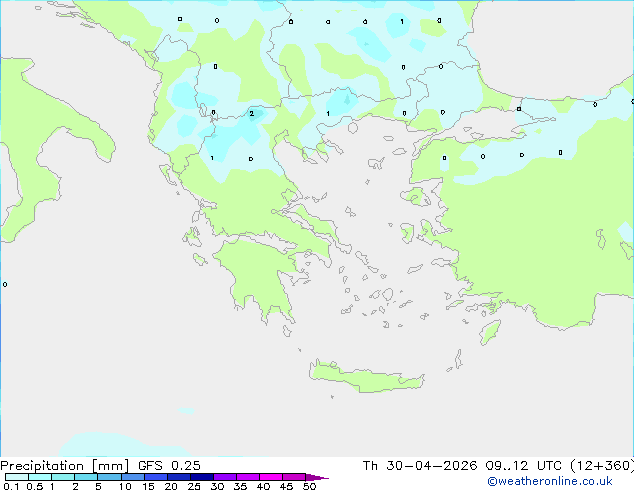This screenshot has width=634, height=490.
Task: Choose the 2–5 mm legend color swatch
Action: tap(86, 477)
